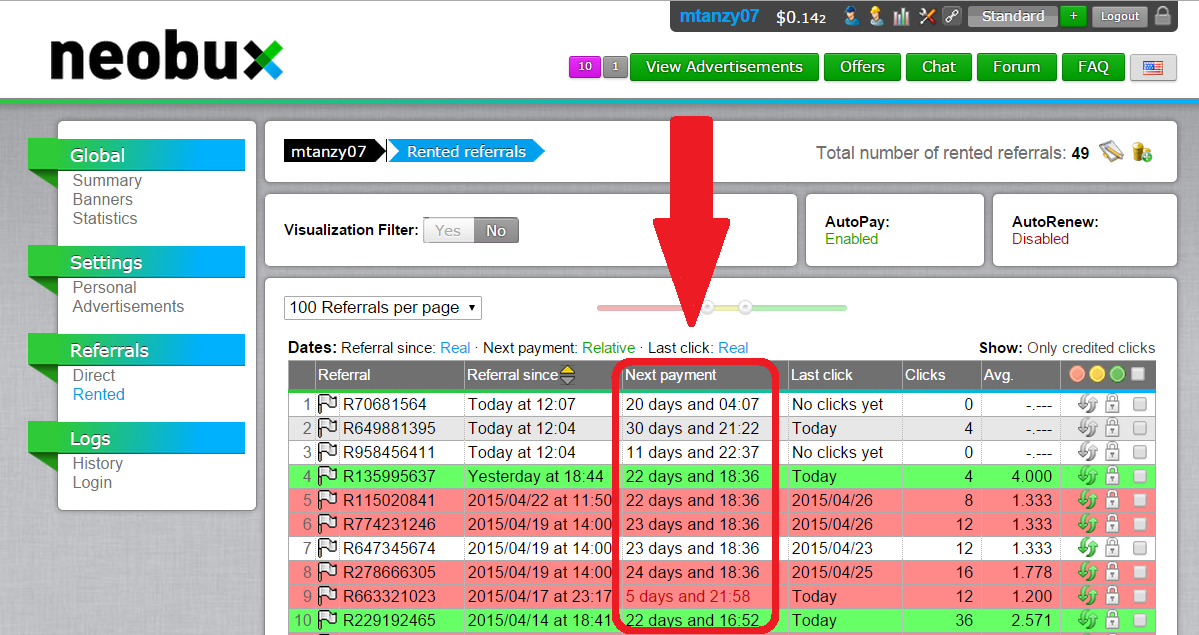1199x635 pixels.
Task: Tick the checkbox for referral R663321023
Action: pyautogui.click(x=1139, y=595)
